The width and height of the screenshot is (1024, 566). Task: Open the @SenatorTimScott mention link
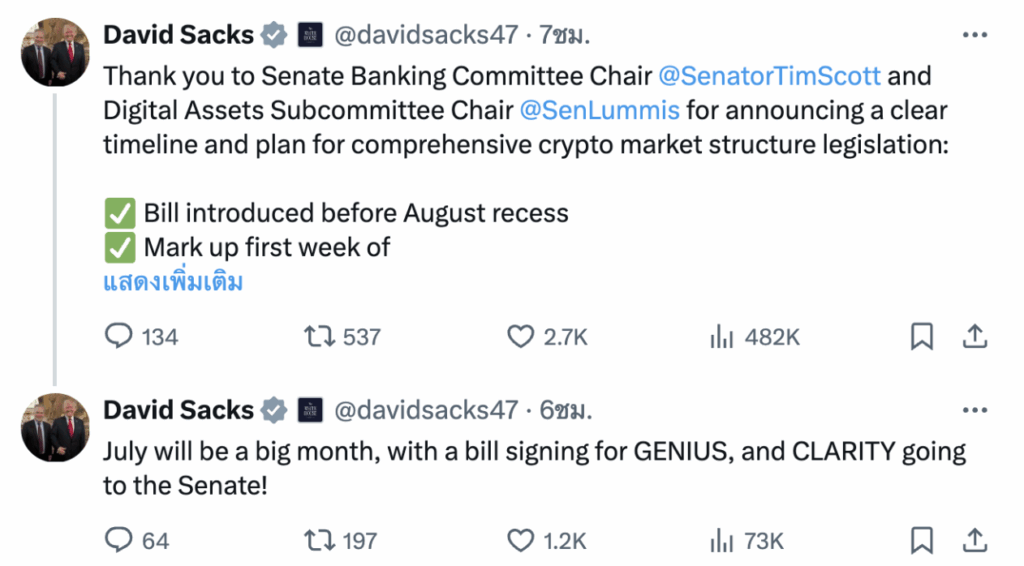[x=769, y=77]
